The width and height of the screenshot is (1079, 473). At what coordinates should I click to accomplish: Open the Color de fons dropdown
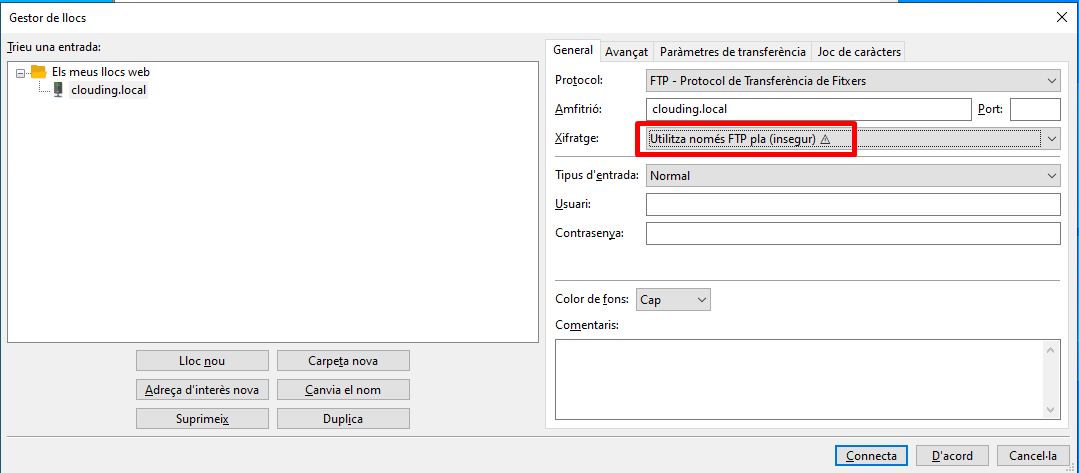(x=673, y=299)
